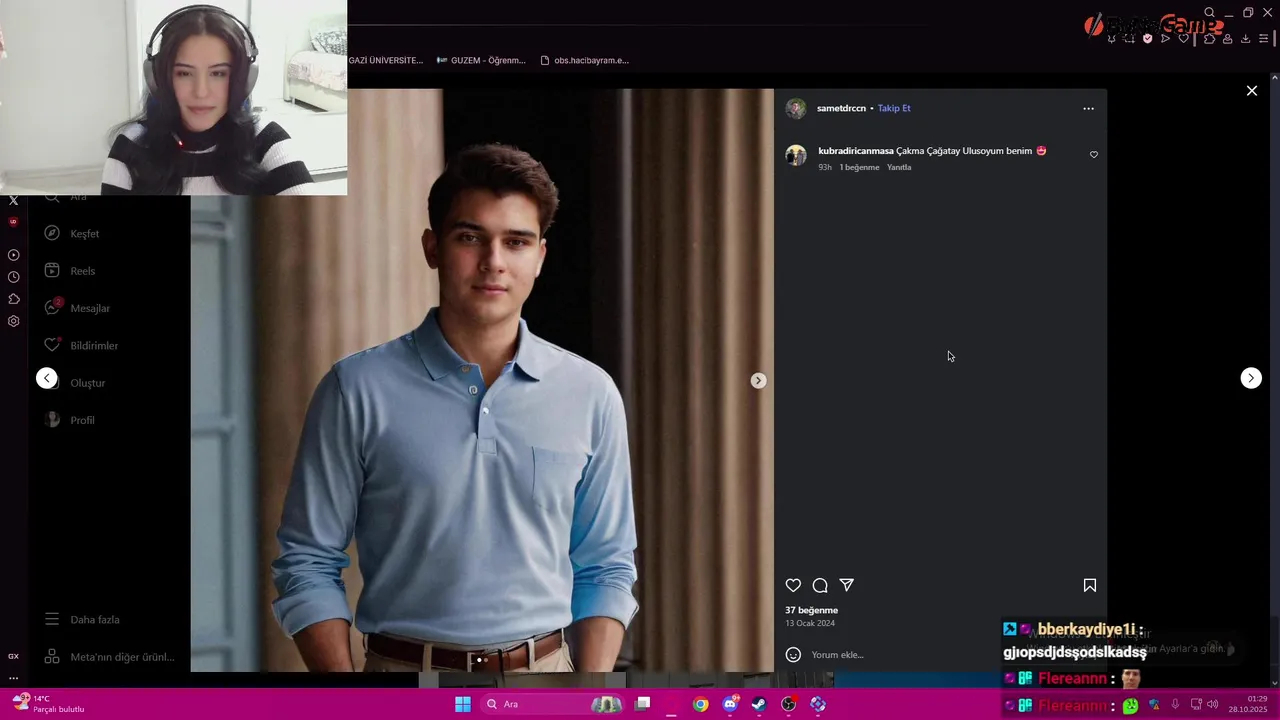Open the browser easy setup sliders icon
This screenshot has height=720, width=1280.
[1263, 38]
